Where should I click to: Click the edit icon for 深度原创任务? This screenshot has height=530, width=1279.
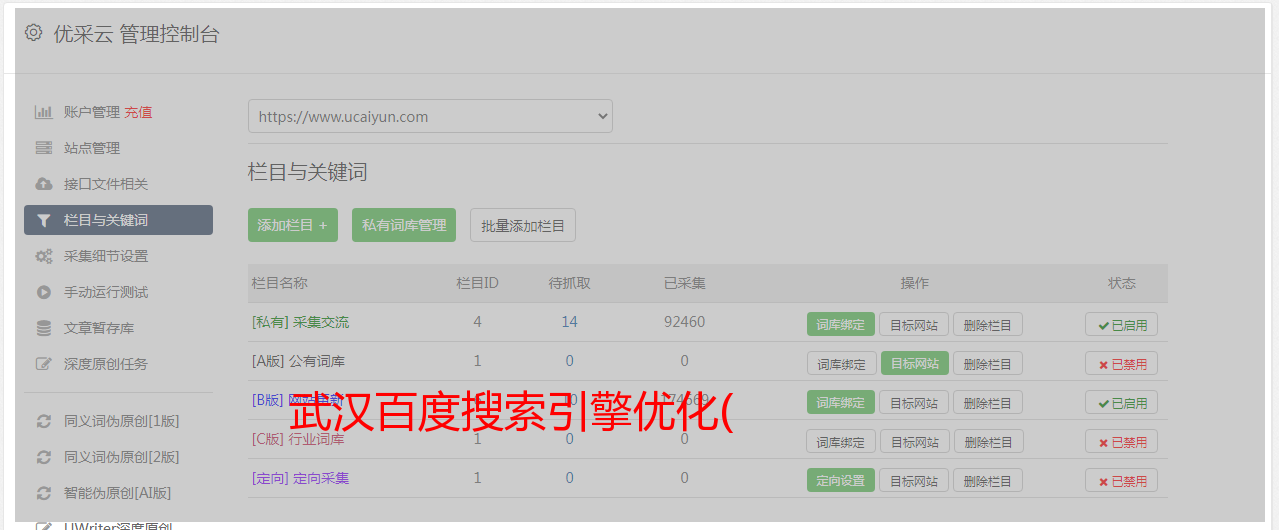click(43, 364)
